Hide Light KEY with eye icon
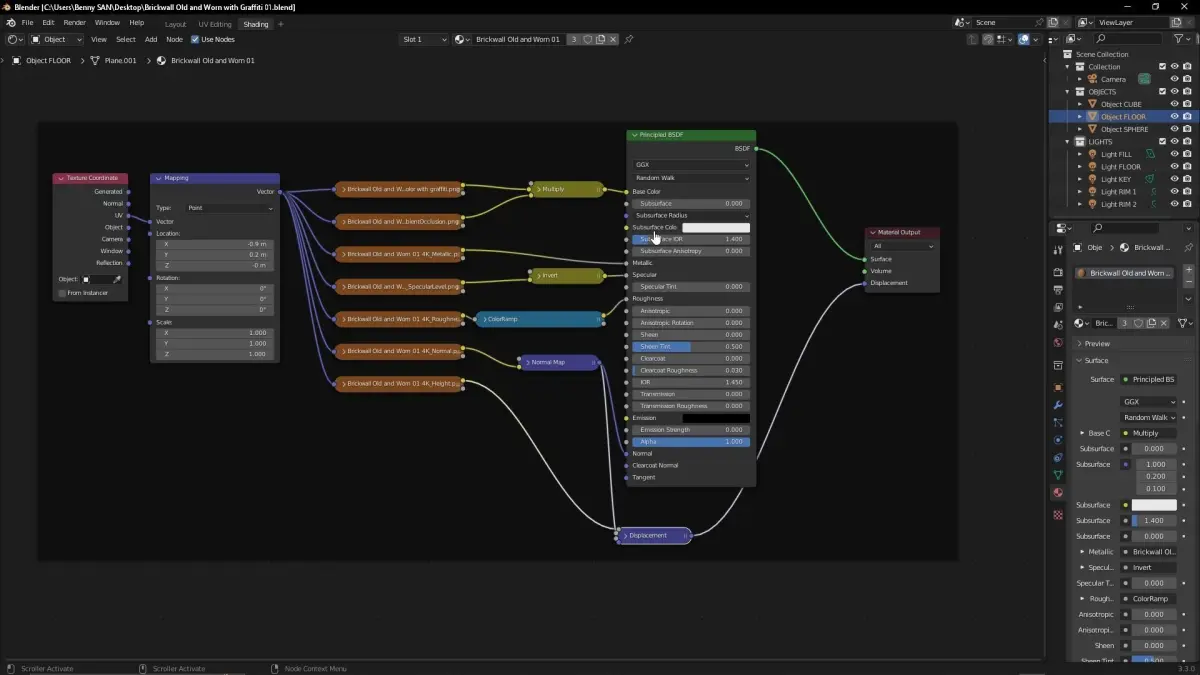Screen dimensions: 1200x675 point(1175,179)
